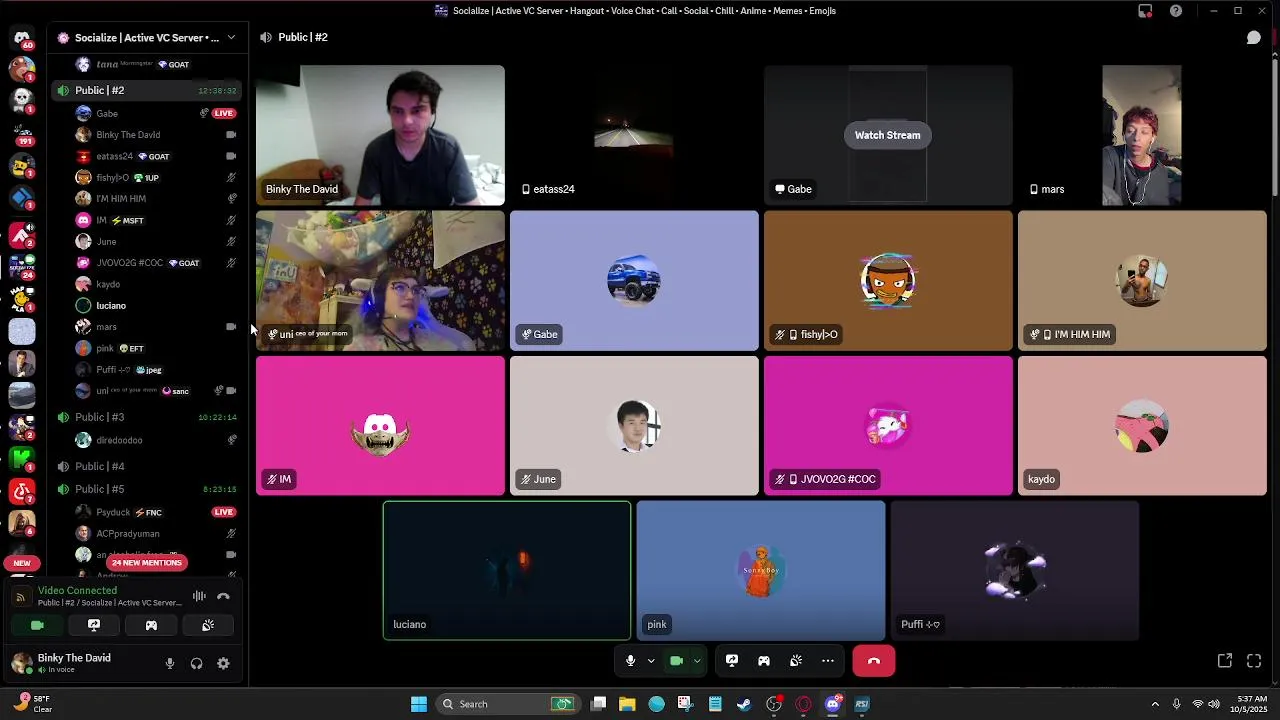The height and width of the screenshot is (720, 1280).
Task: Expand camera options arrow
Action: click(x=697, y=661)
